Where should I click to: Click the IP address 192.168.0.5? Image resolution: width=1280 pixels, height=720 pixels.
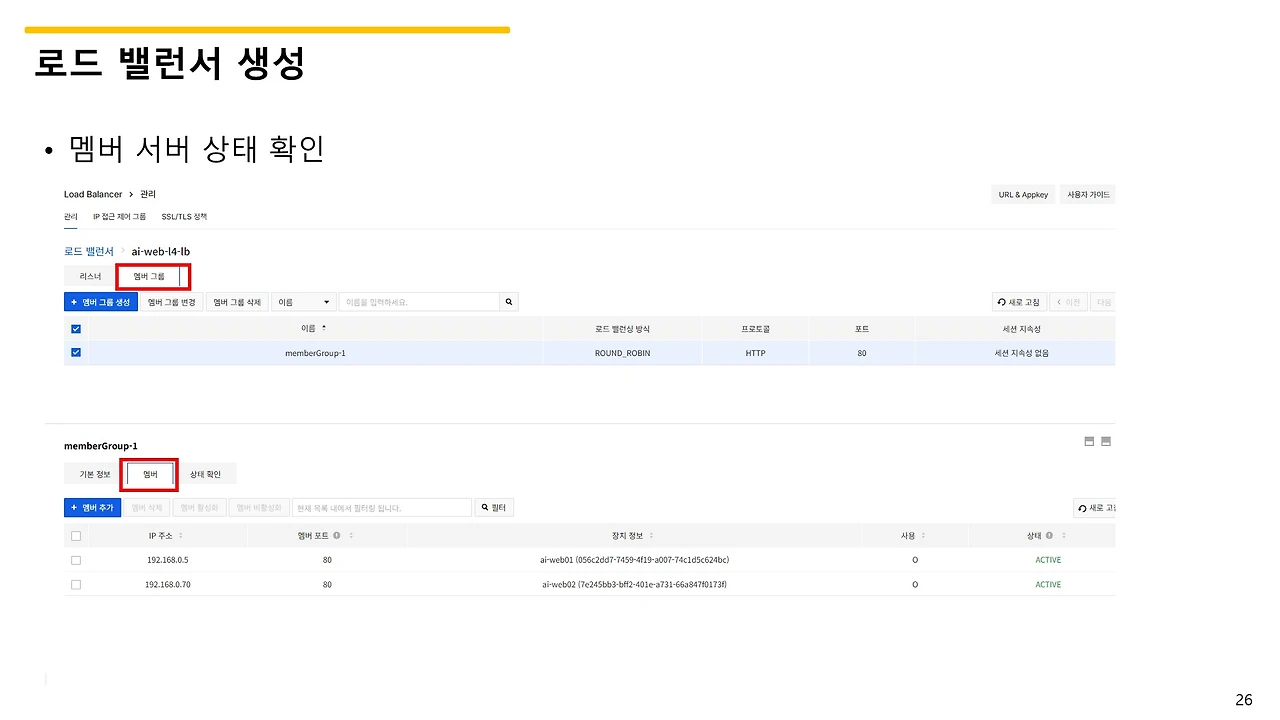[167, 560]
